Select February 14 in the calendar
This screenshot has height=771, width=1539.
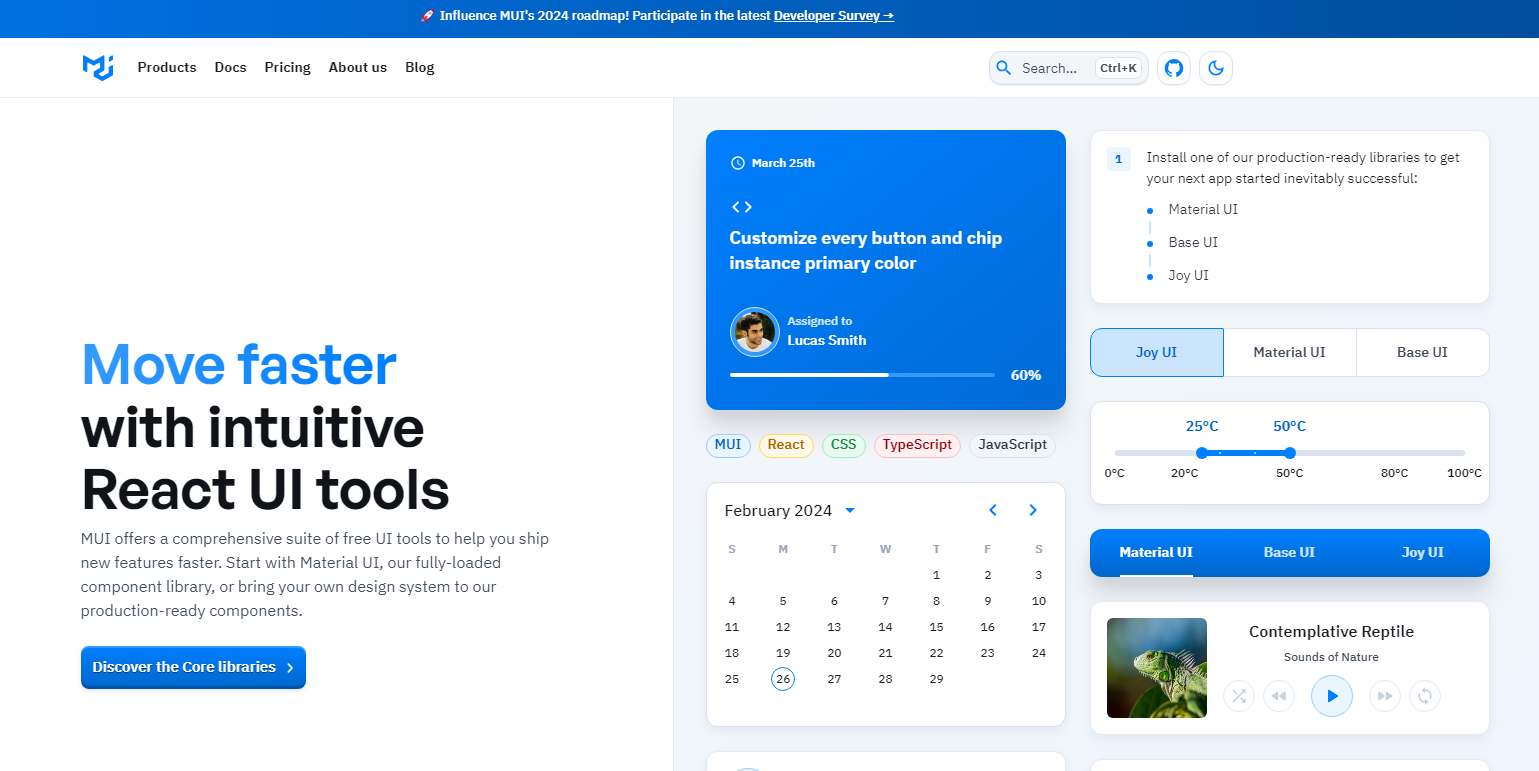(885, 627)
